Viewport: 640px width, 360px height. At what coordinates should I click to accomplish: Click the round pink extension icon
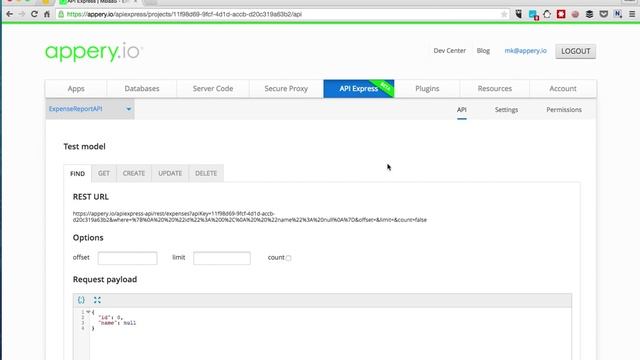(x=575, y=14)
